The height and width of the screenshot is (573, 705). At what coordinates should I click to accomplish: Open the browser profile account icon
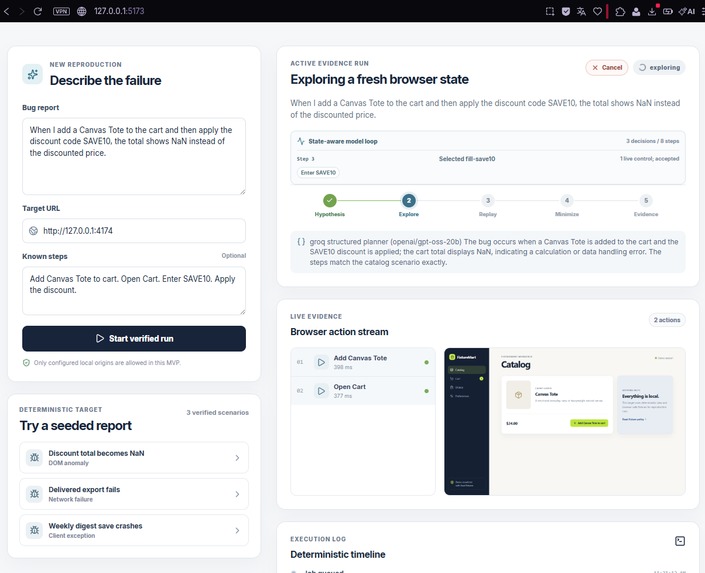(636, 11)
